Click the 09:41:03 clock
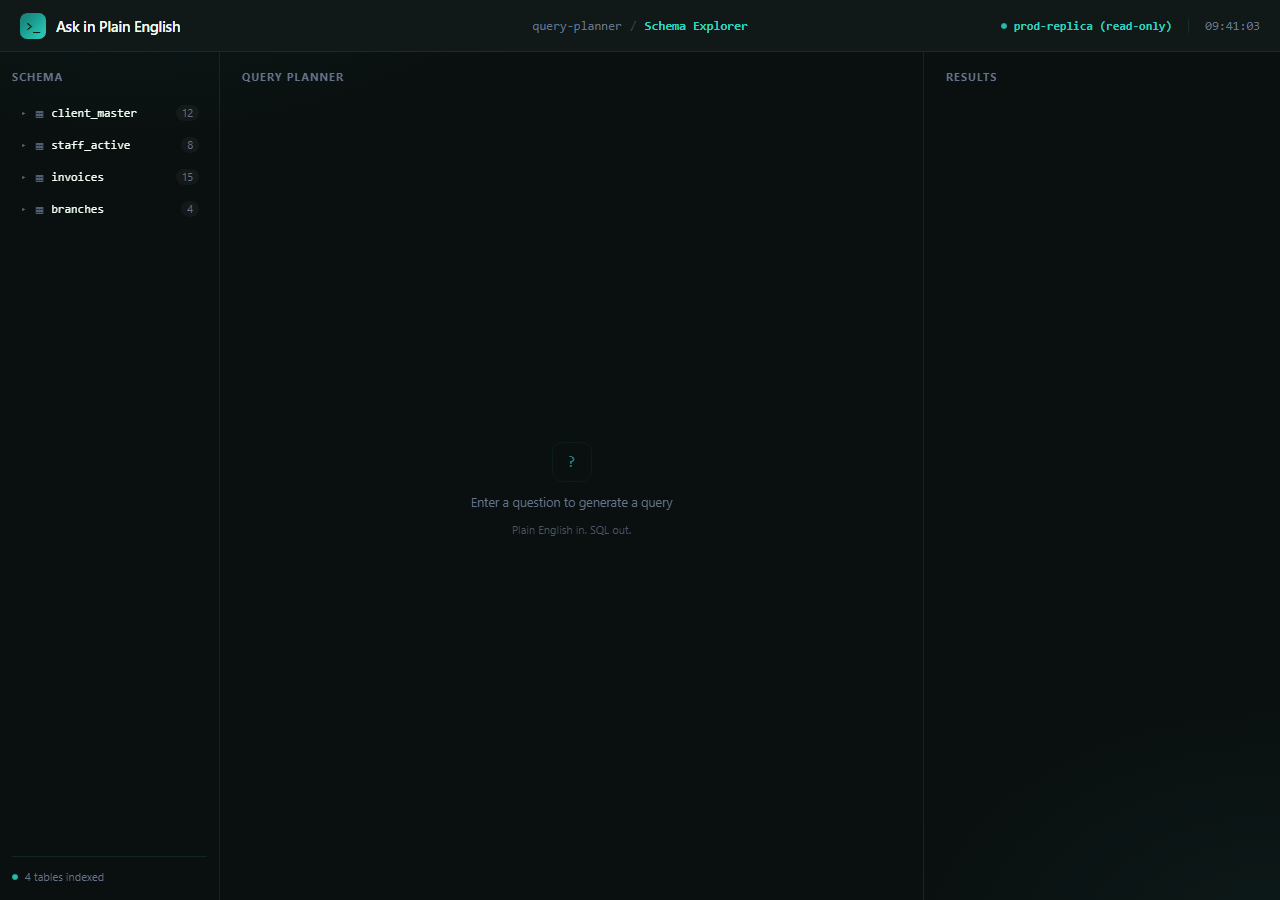The height and width of the screenshot is (900, 1280). (x=1232, y=26)
